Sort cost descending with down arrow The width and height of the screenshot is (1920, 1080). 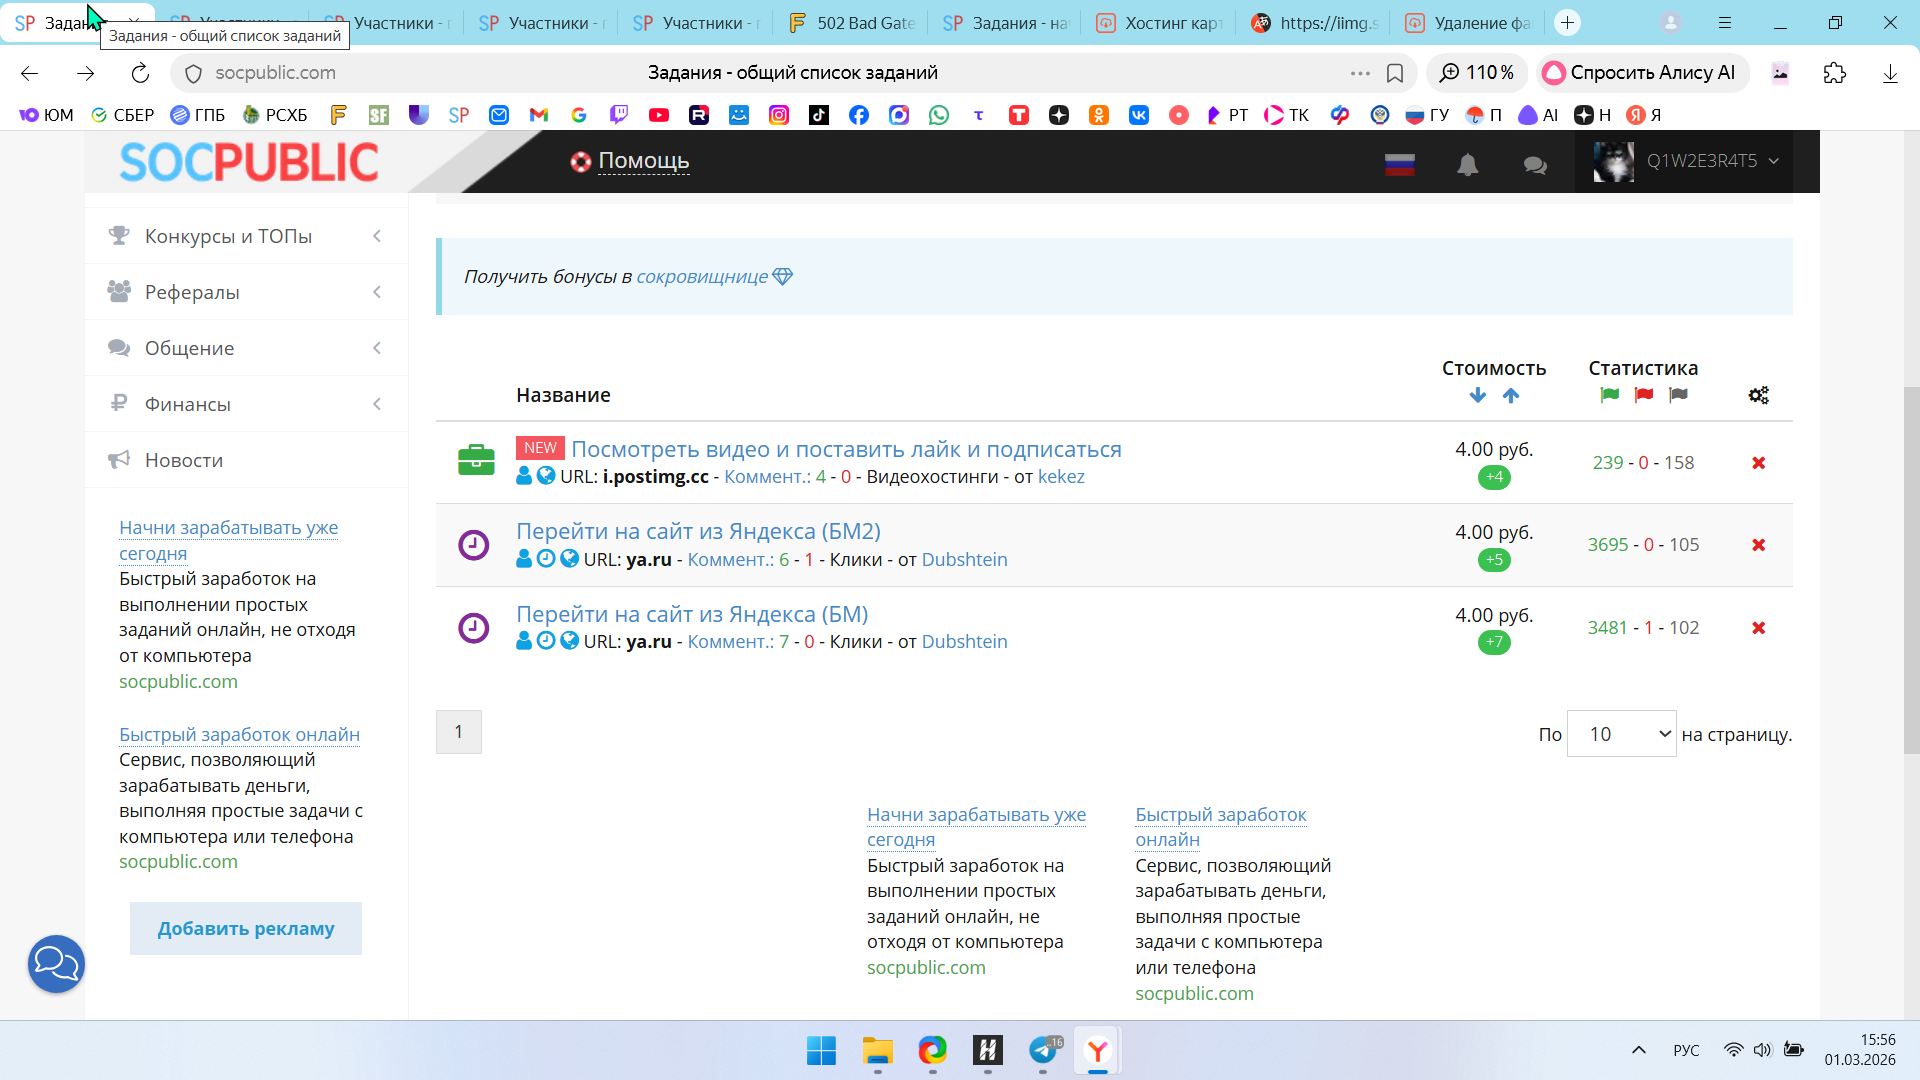[x=1477, y=396]
